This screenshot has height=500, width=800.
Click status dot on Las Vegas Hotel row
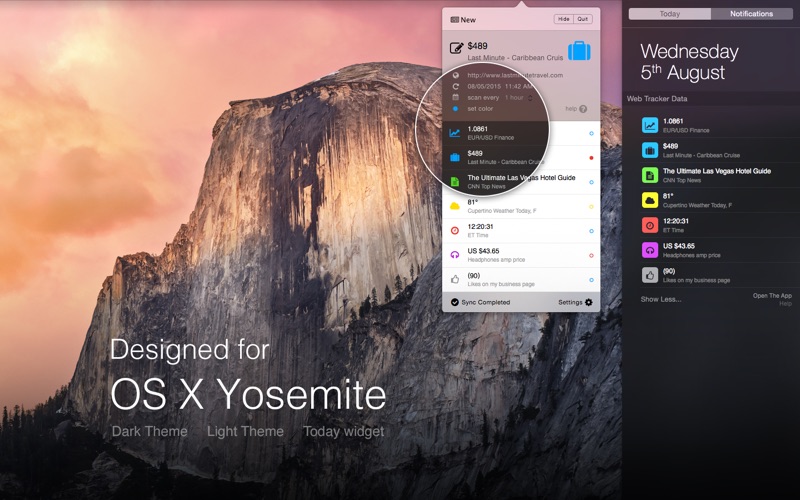point(591,182)
